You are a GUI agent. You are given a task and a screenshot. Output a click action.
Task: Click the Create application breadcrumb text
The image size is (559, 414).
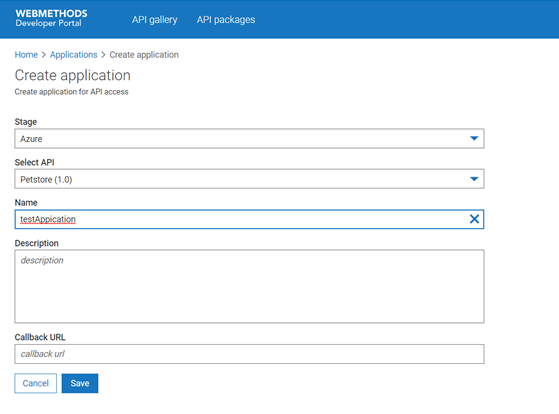[144, 55]
